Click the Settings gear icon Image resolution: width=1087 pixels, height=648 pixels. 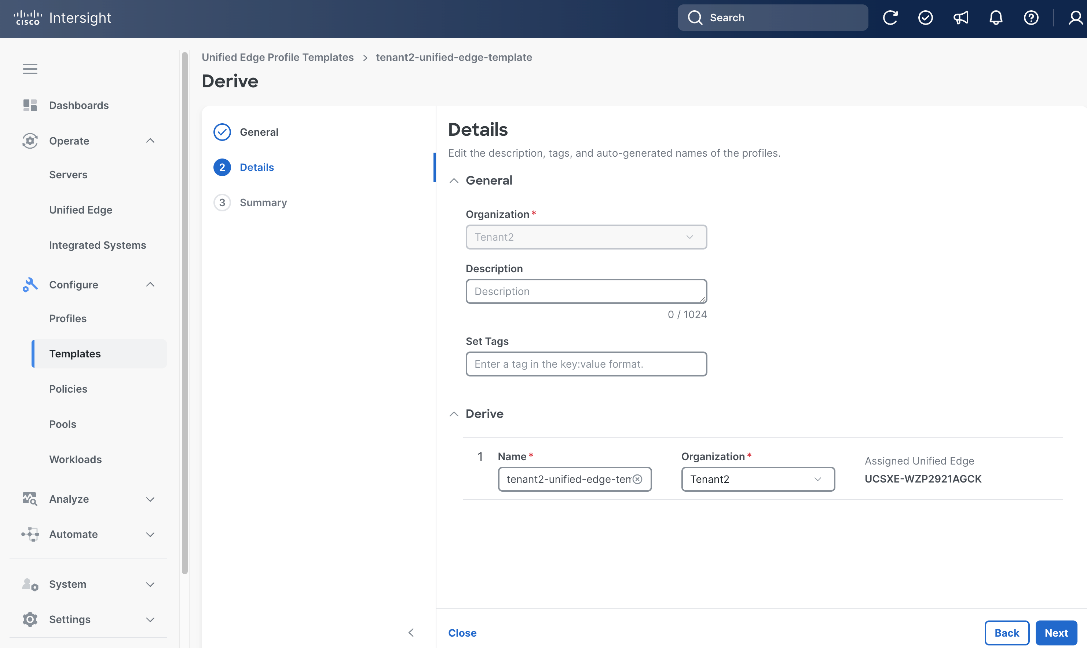tap(30, 620)
